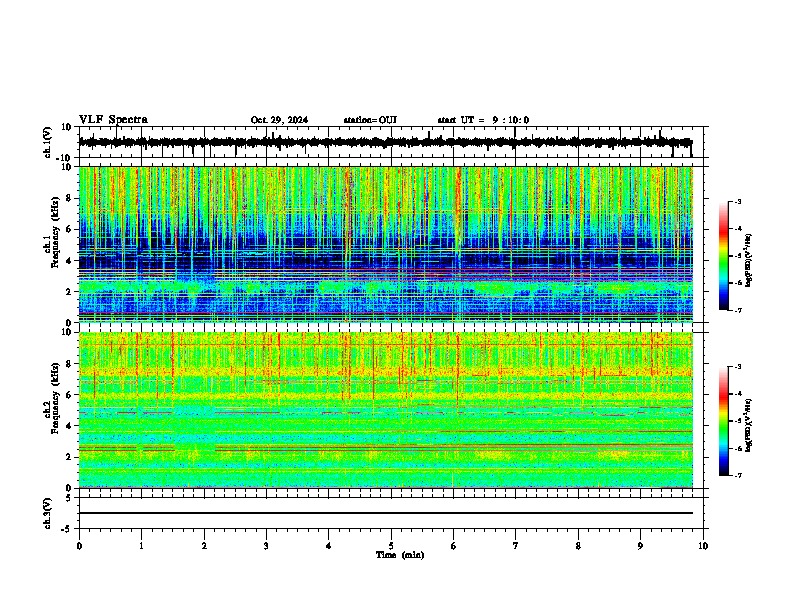The height and width of the screenshot is (612, 792).
Task: Click inside the ch.1 spectrogram panel
Action: [x=385, y=244]
